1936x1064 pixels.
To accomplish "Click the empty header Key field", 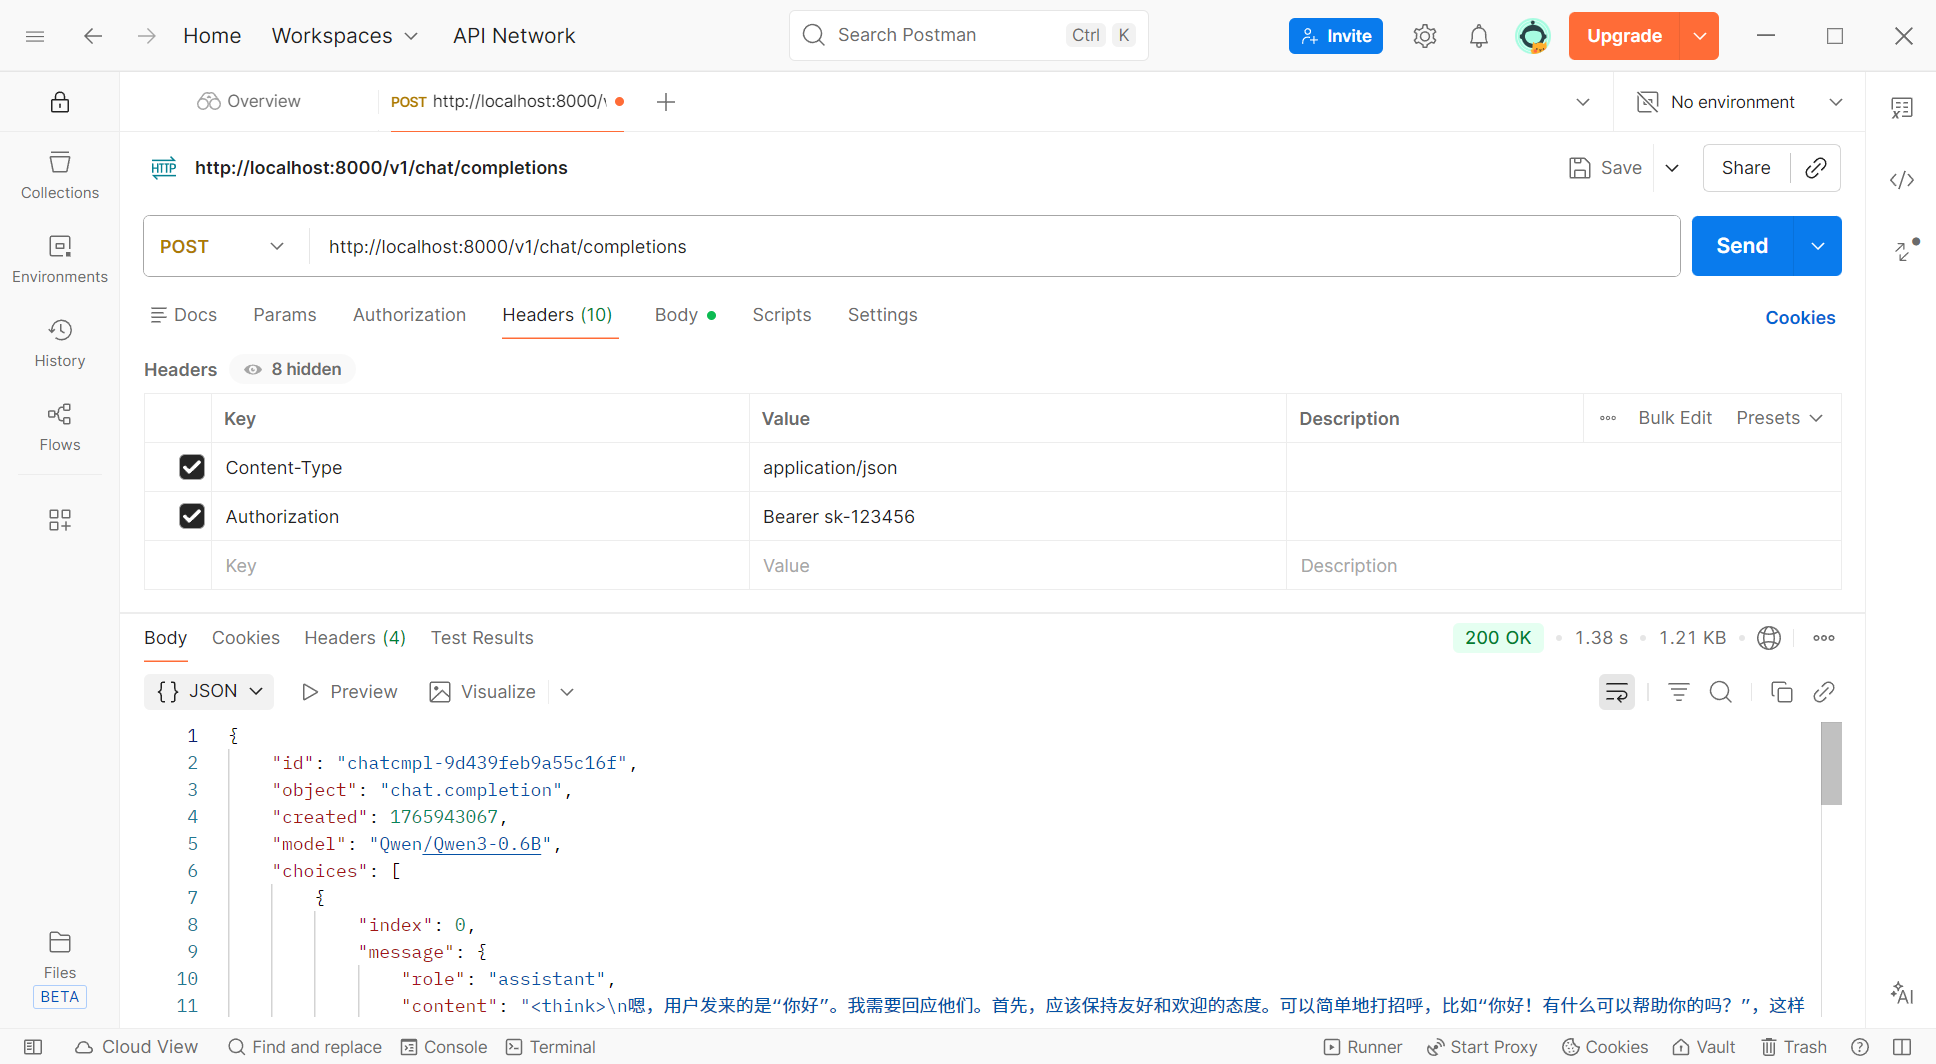I will [480, 566].
